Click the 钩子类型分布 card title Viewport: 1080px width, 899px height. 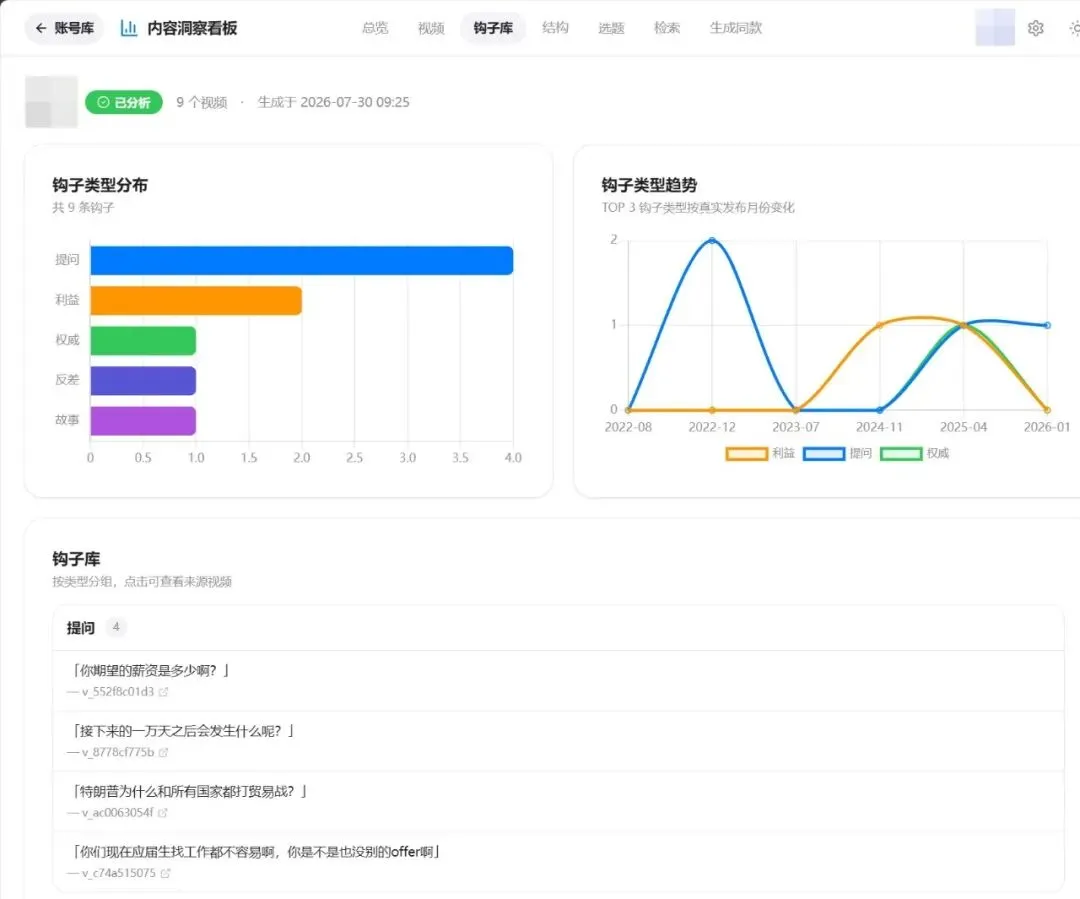100,185
